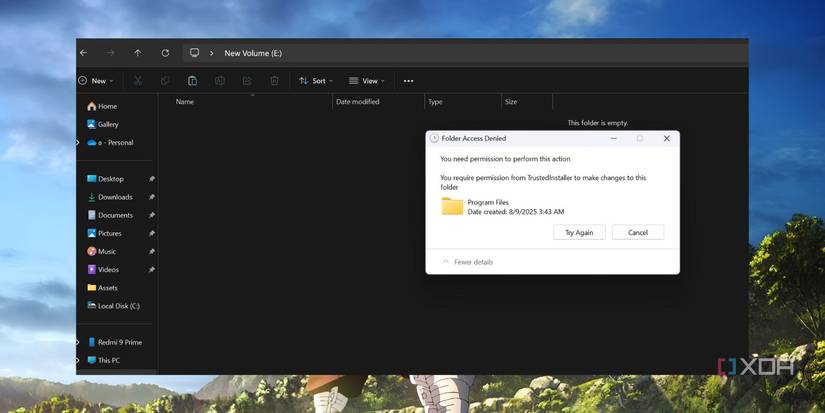Unpin Documents using its pin icon
The height and width of the screenshot is (413, 825).
click(x=152, y=215)
